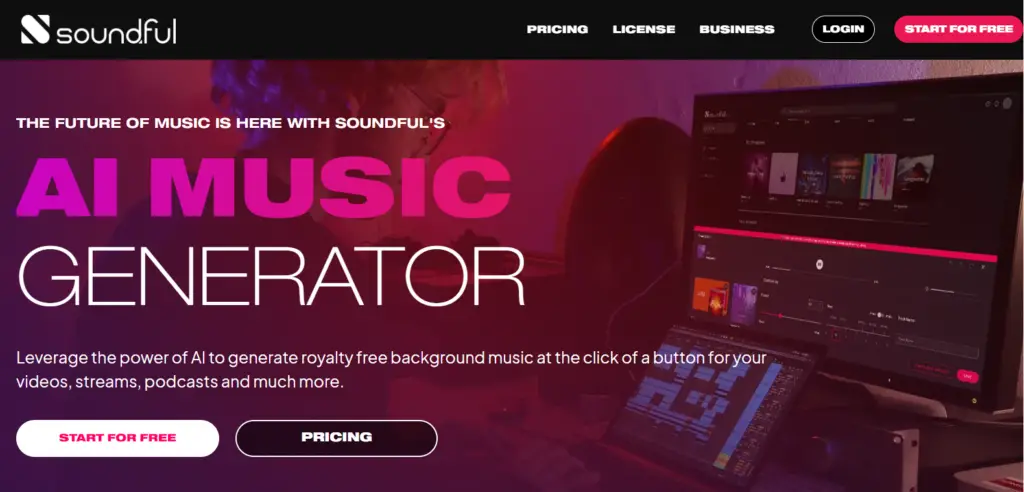Select the white album cover on monitor

pos(783,173)
